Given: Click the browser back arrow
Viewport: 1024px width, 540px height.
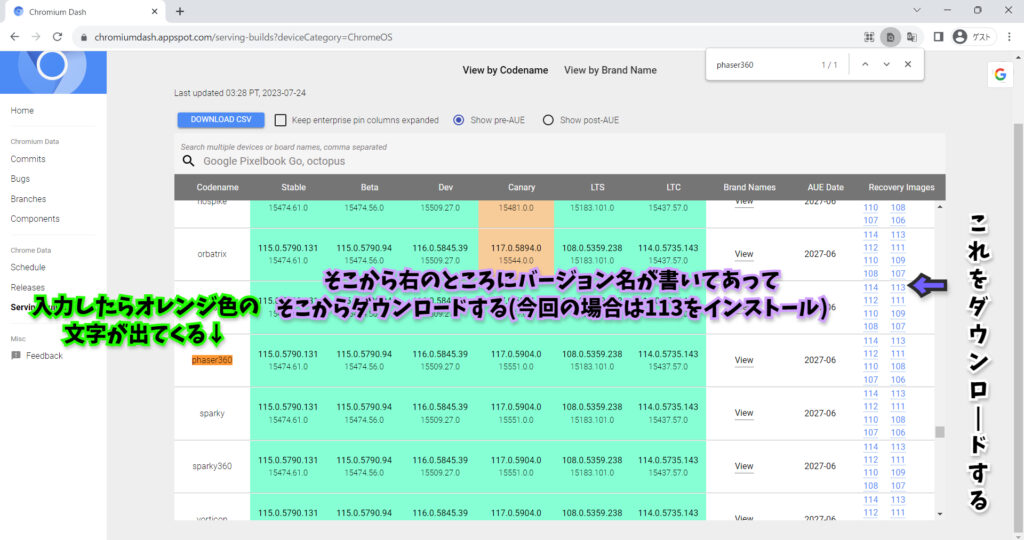Looking at the screenshot, I should [14, 36].
